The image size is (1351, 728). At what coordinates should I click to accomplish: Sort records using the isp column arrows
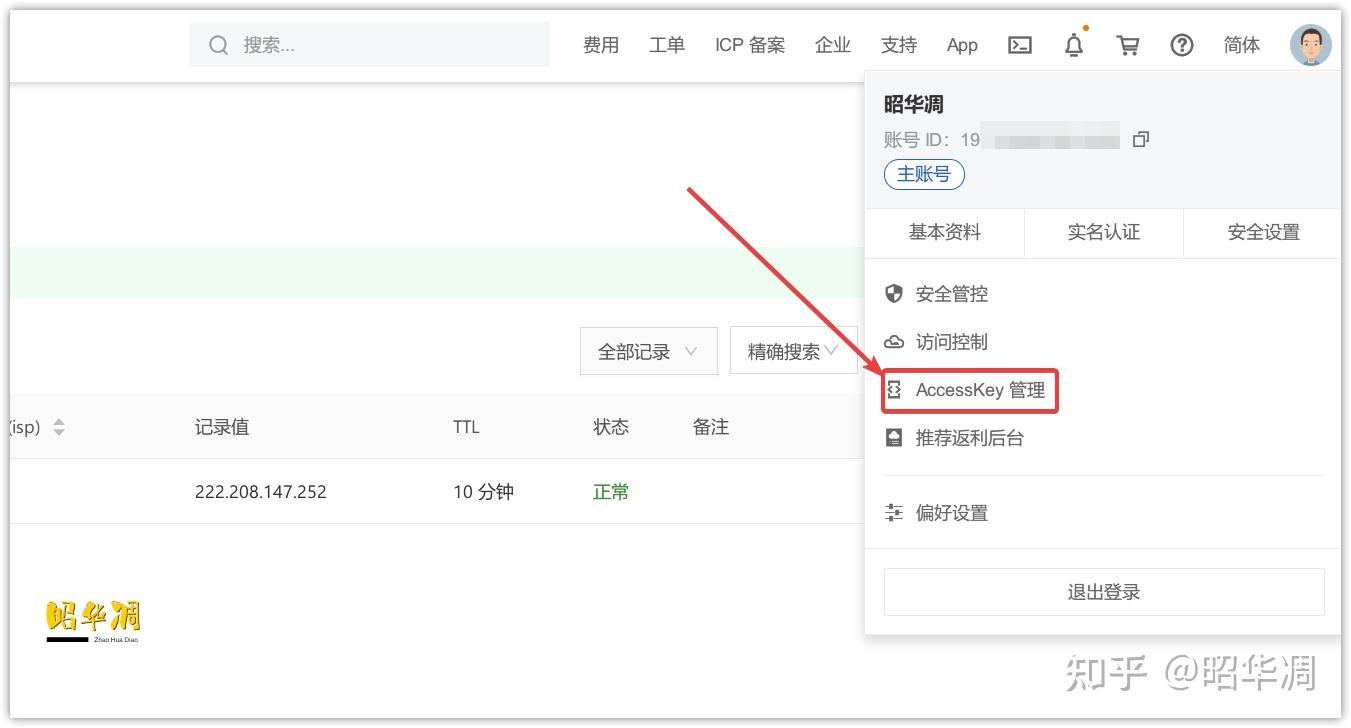tap(59, 426)
